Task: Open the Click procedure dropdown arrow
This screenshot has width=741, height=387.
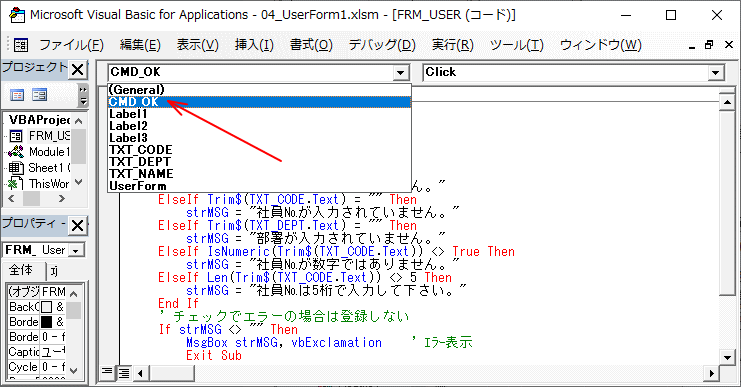Action: click(715, 73)
